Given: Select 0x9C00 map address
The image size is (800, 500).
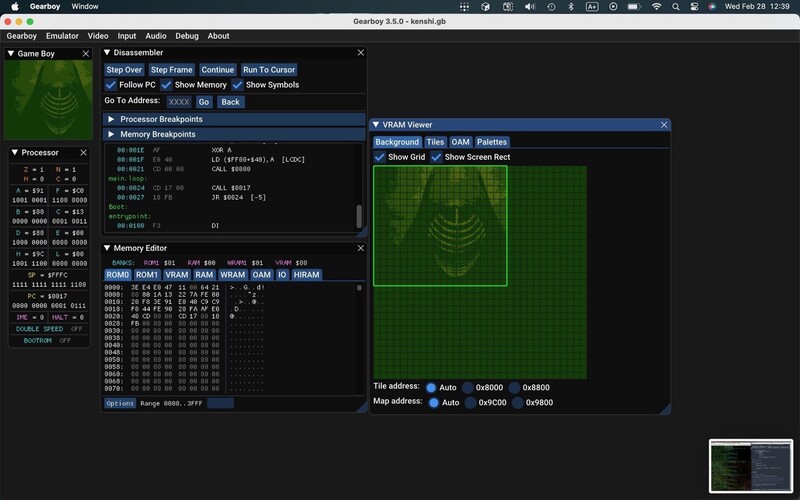Looking at the screenshot, I should (470, 403).
